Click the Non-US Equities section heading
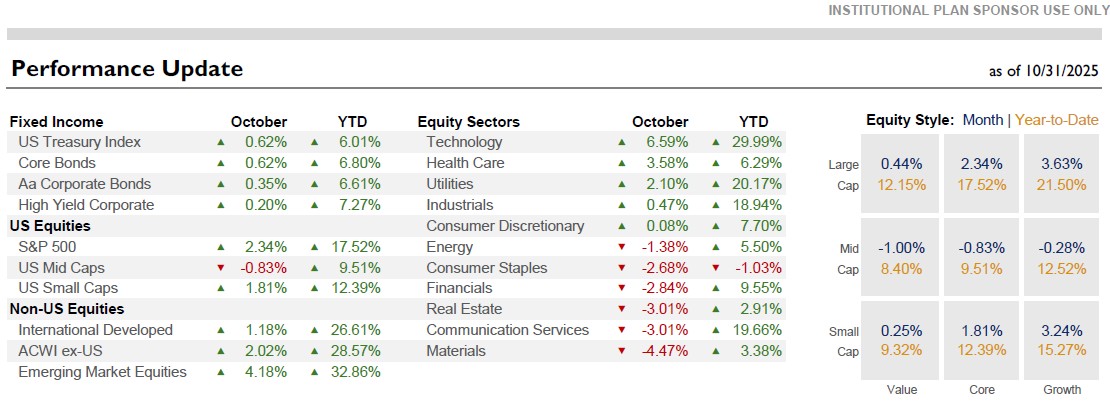 [x=66, y=309]
